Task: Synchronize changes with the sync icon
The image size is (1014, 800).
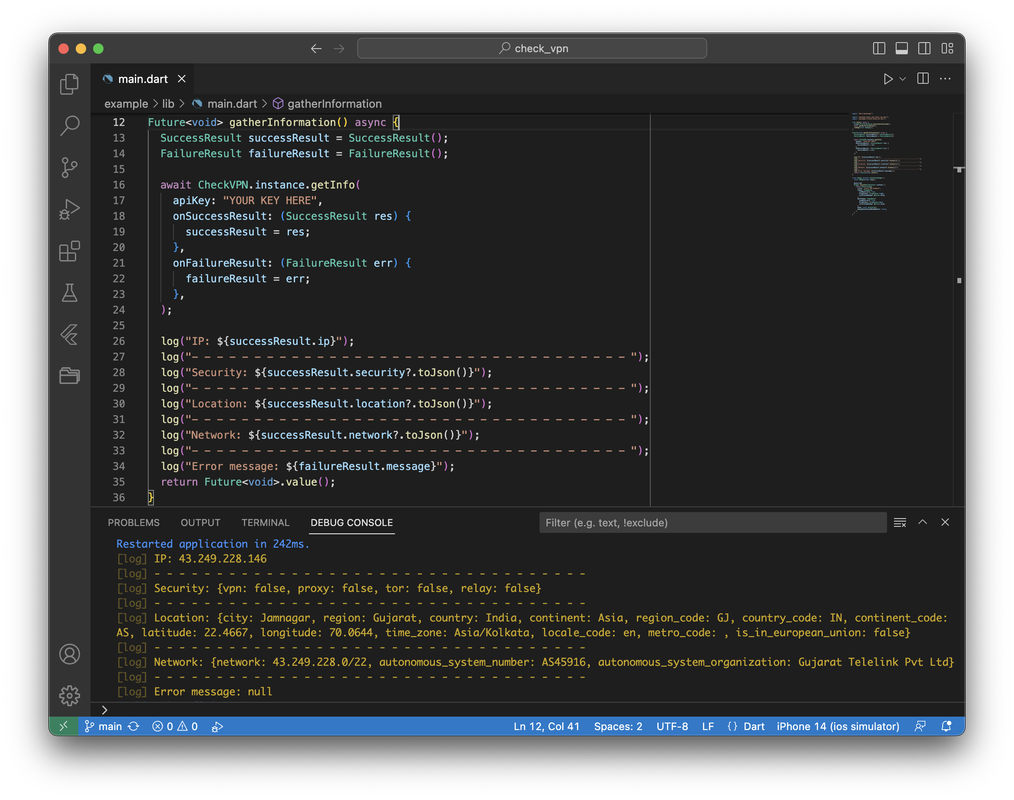Action: [133, 726]
